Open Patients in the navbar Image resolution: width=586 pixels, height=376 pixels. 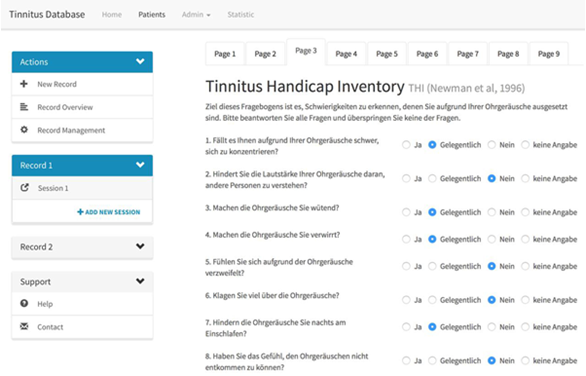(152, 15)
